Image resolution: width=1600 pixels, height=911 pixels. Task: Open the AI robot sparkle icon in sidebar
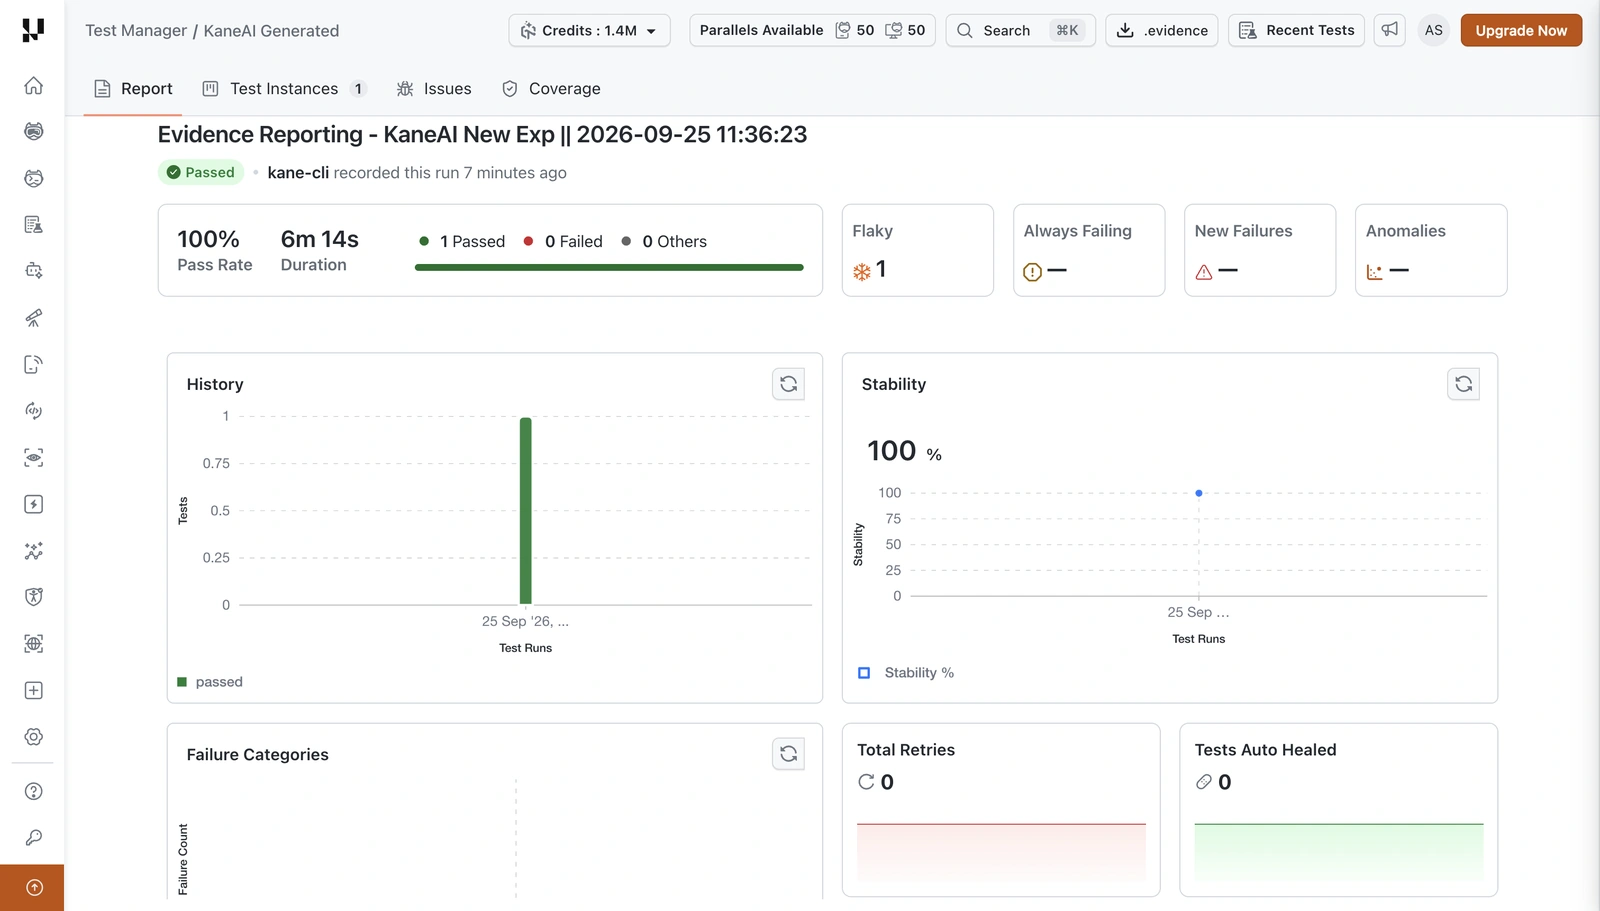pos(33,271)
